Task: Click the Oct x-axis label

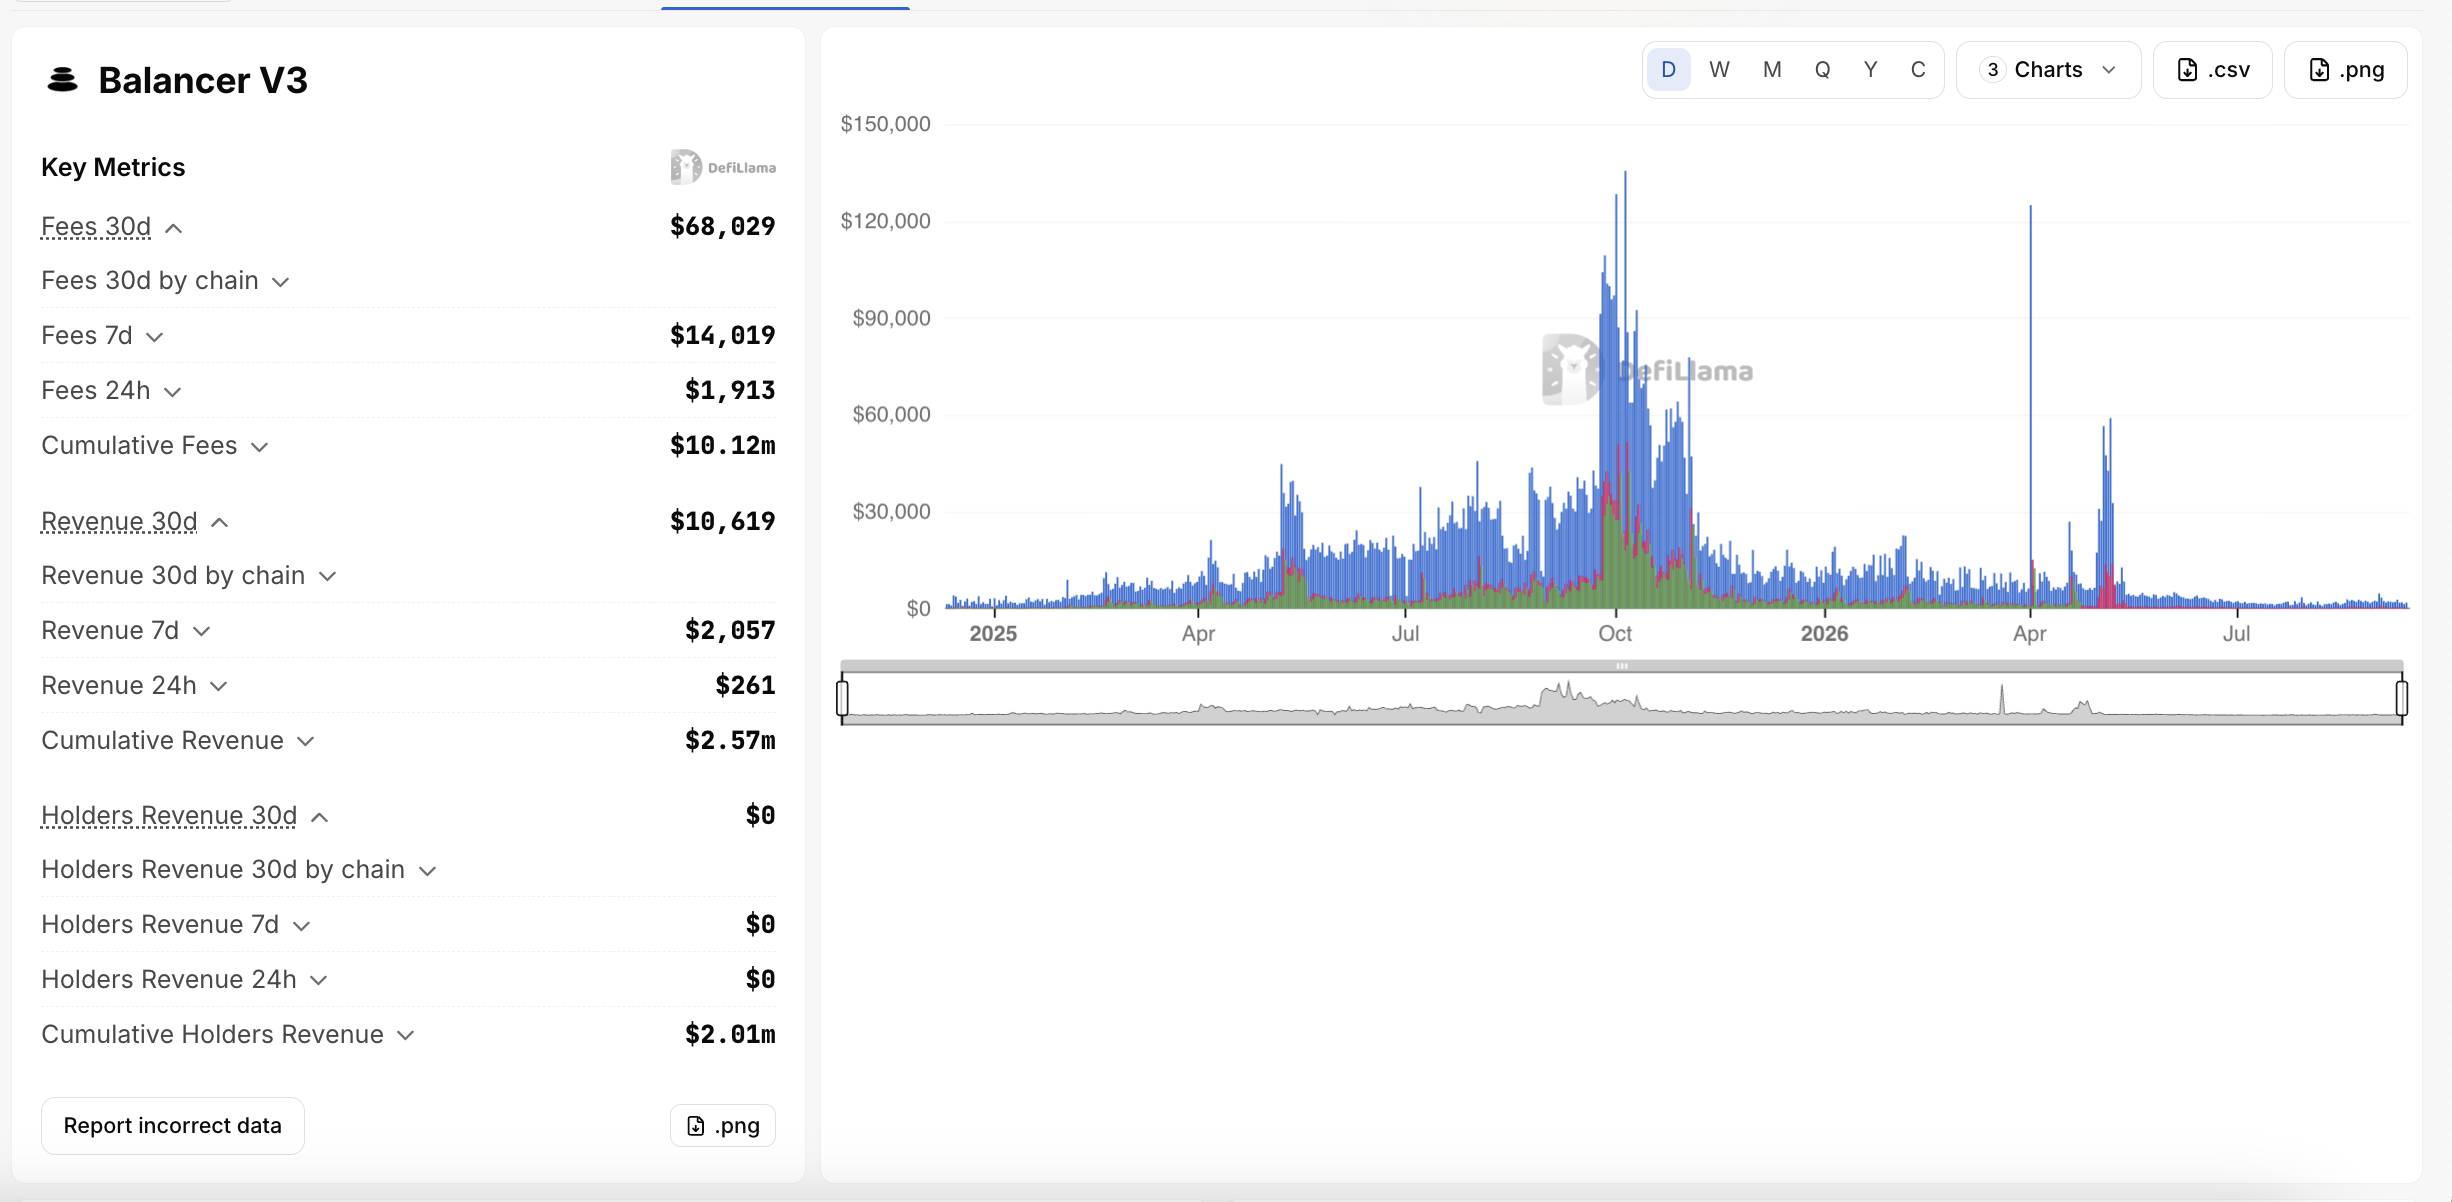Action: [1615, 634]
